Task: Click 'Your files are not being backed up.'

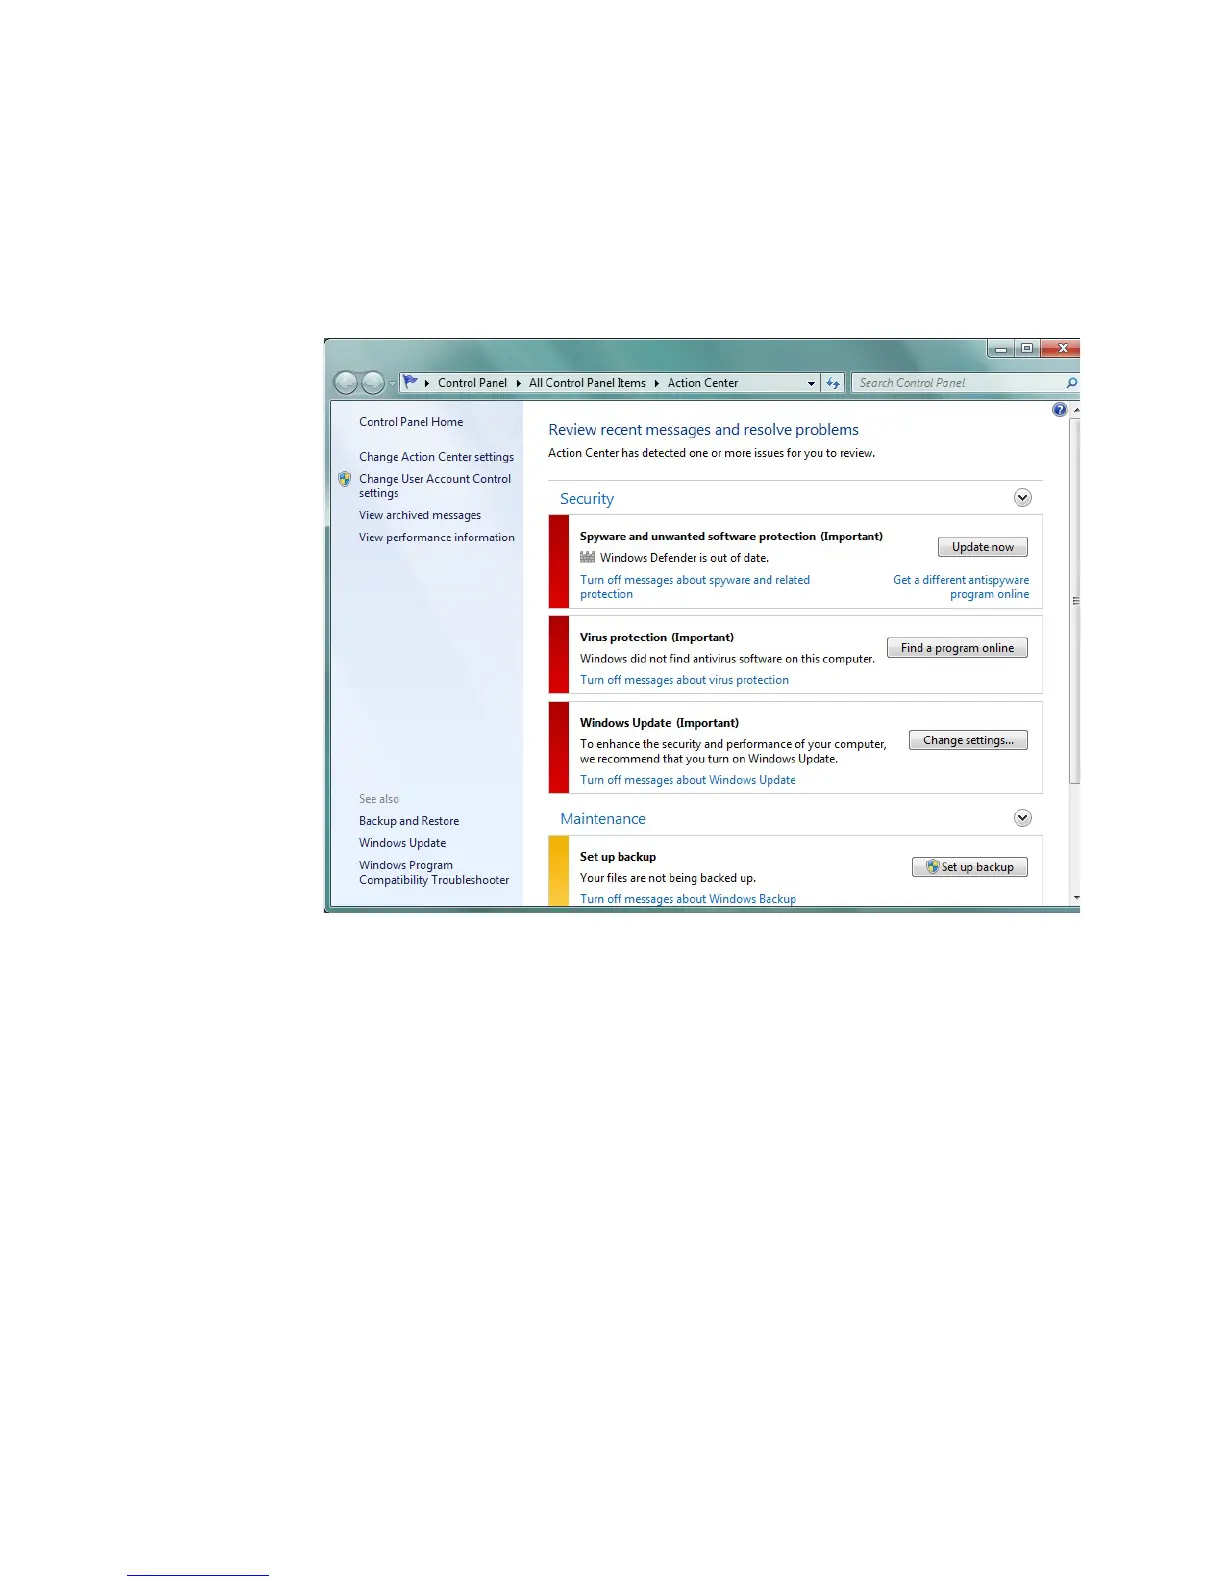Action: (x=668, y=878)
